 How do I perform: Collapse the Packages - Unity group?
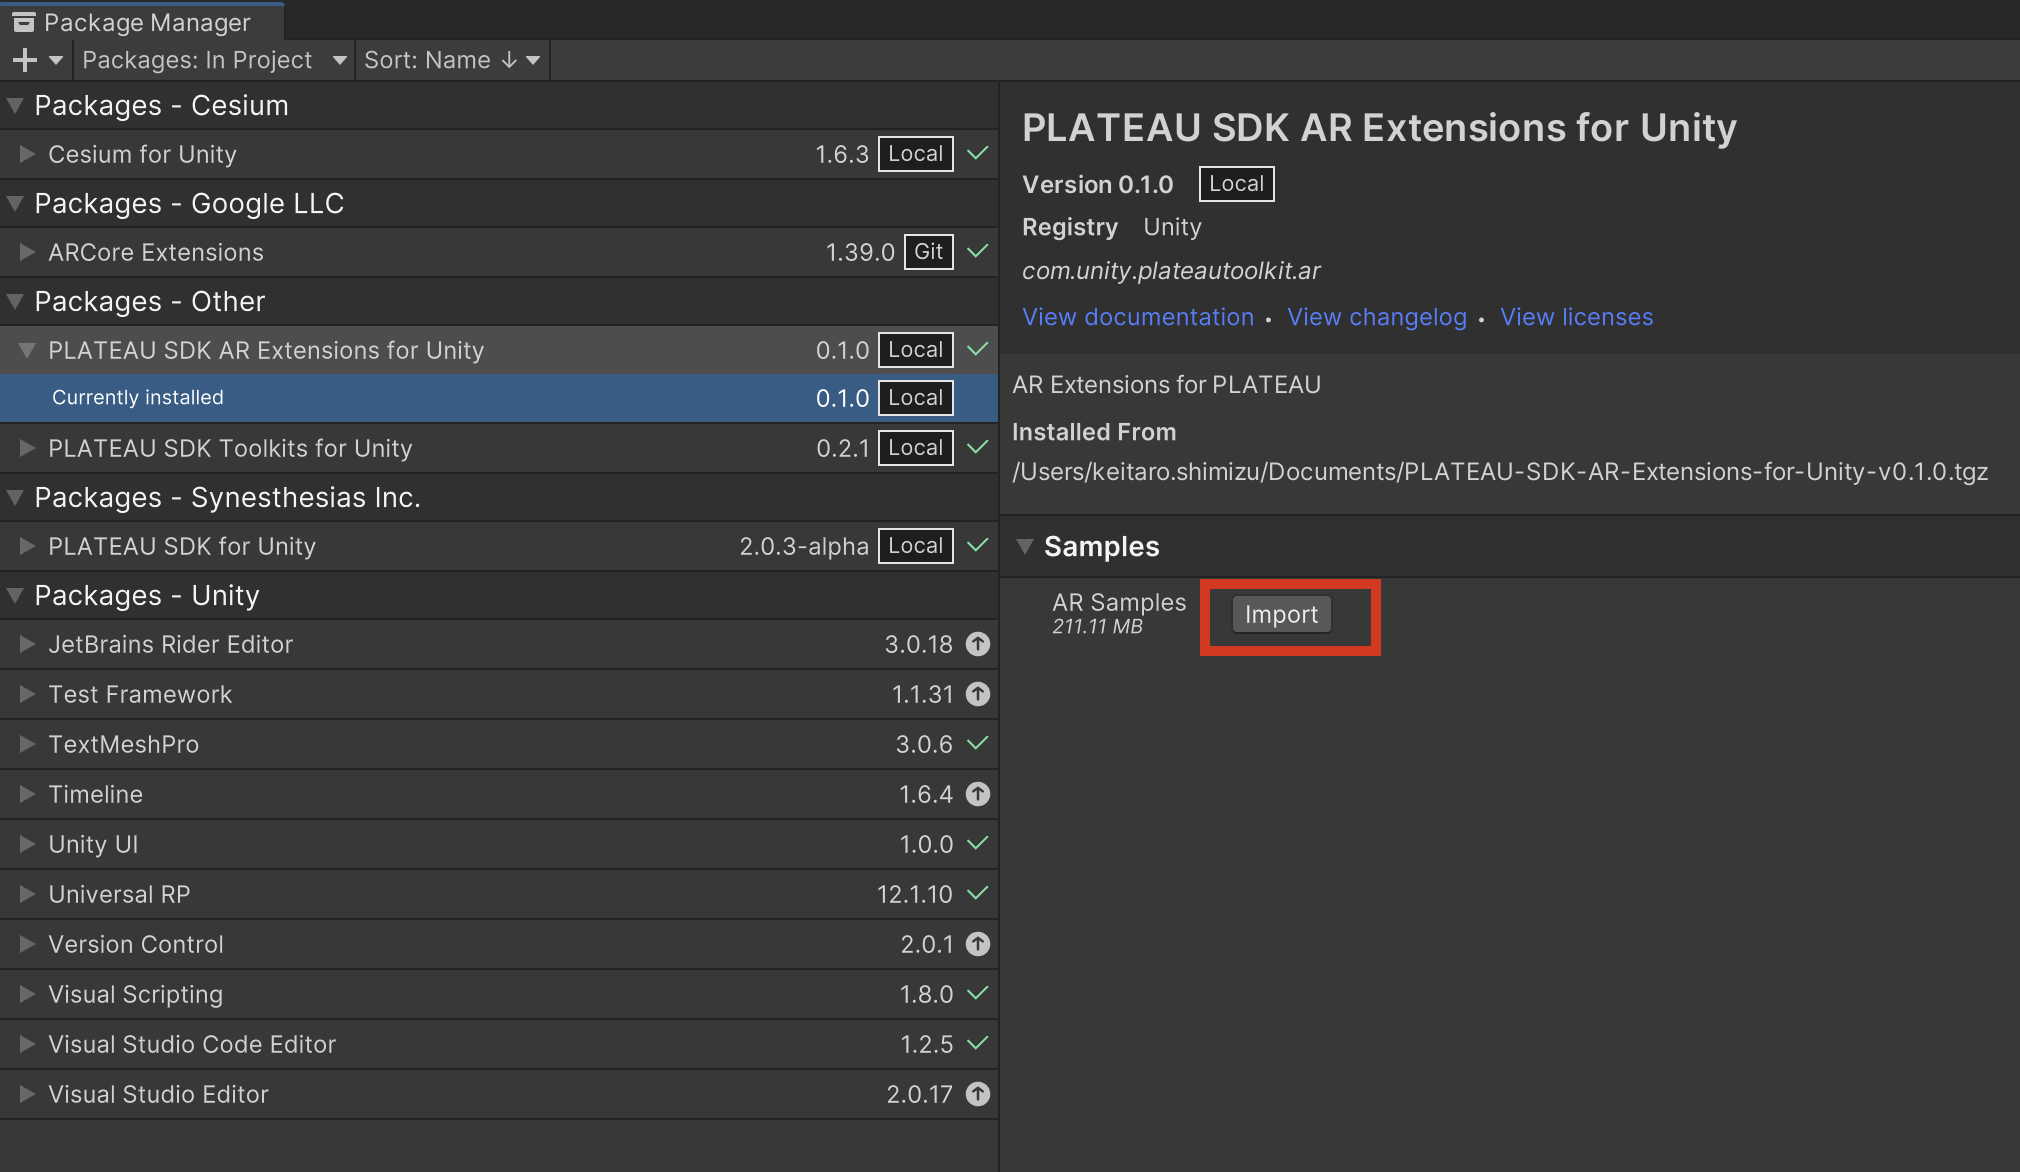pyautogui.click(x=16, y=595)
